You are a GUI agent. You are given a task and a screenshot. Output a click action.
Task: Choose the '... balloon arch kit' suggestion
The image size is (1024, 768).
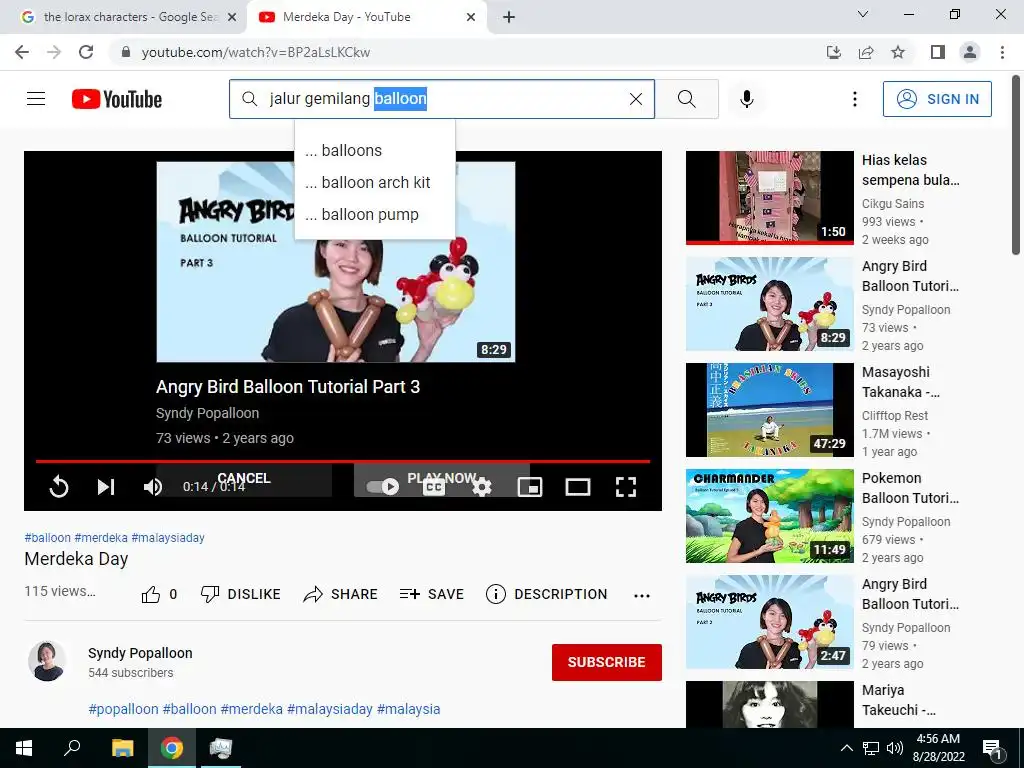375,182
